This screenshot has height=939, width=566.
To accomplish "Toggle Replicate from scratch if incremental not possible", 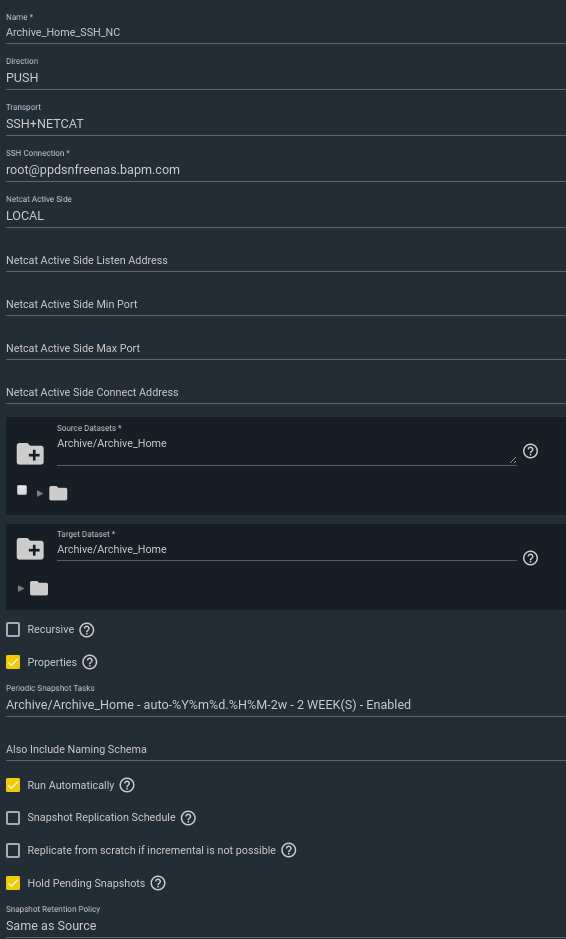I will click(x=13, y=850).
